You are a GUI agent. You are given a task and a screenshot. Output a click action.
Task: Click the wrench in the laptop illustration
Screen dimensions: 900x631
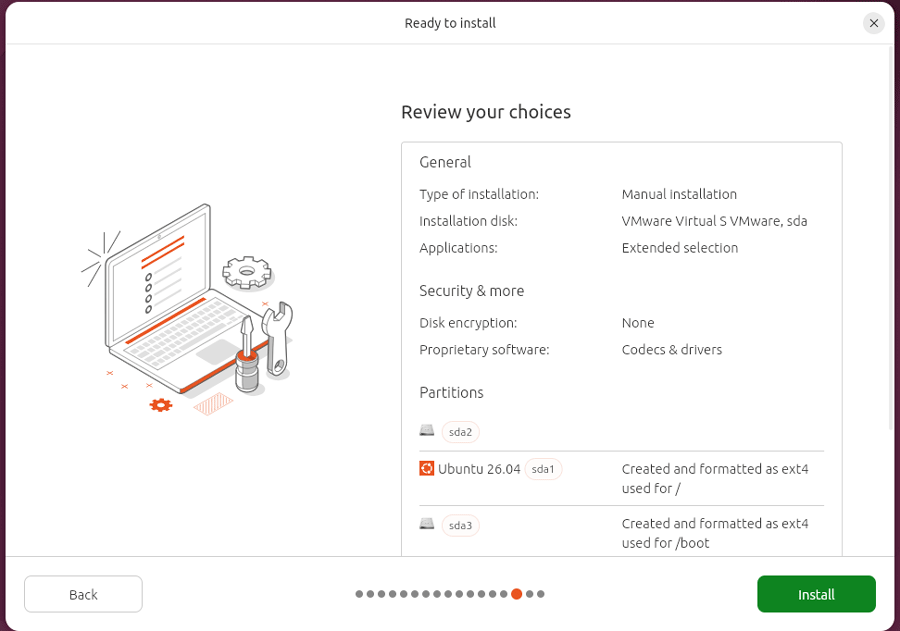click(x=277, y=339)
